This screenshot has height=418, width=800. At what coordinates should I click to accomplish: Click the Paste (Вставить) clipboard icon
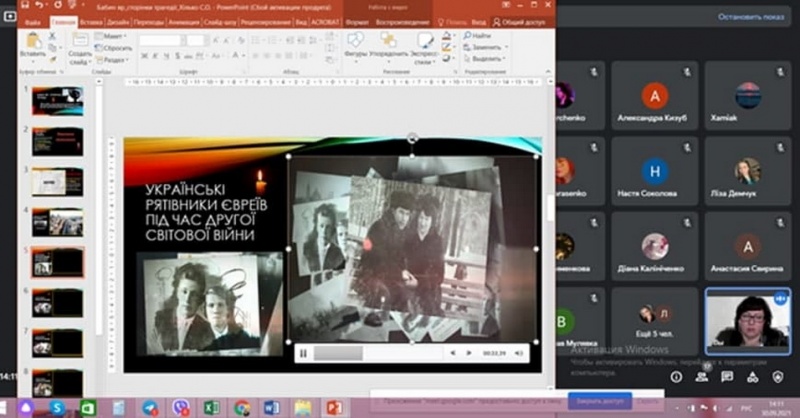pyautogui.click(x=33, y=42)
